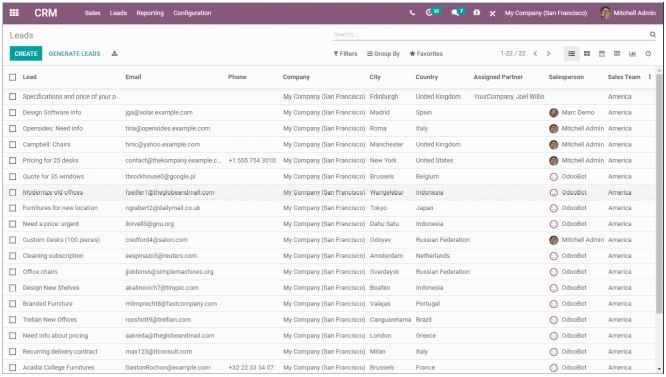Screen dimensions: 666x377
Task: Click the import records download icon
Action: (x=115, y=53)
